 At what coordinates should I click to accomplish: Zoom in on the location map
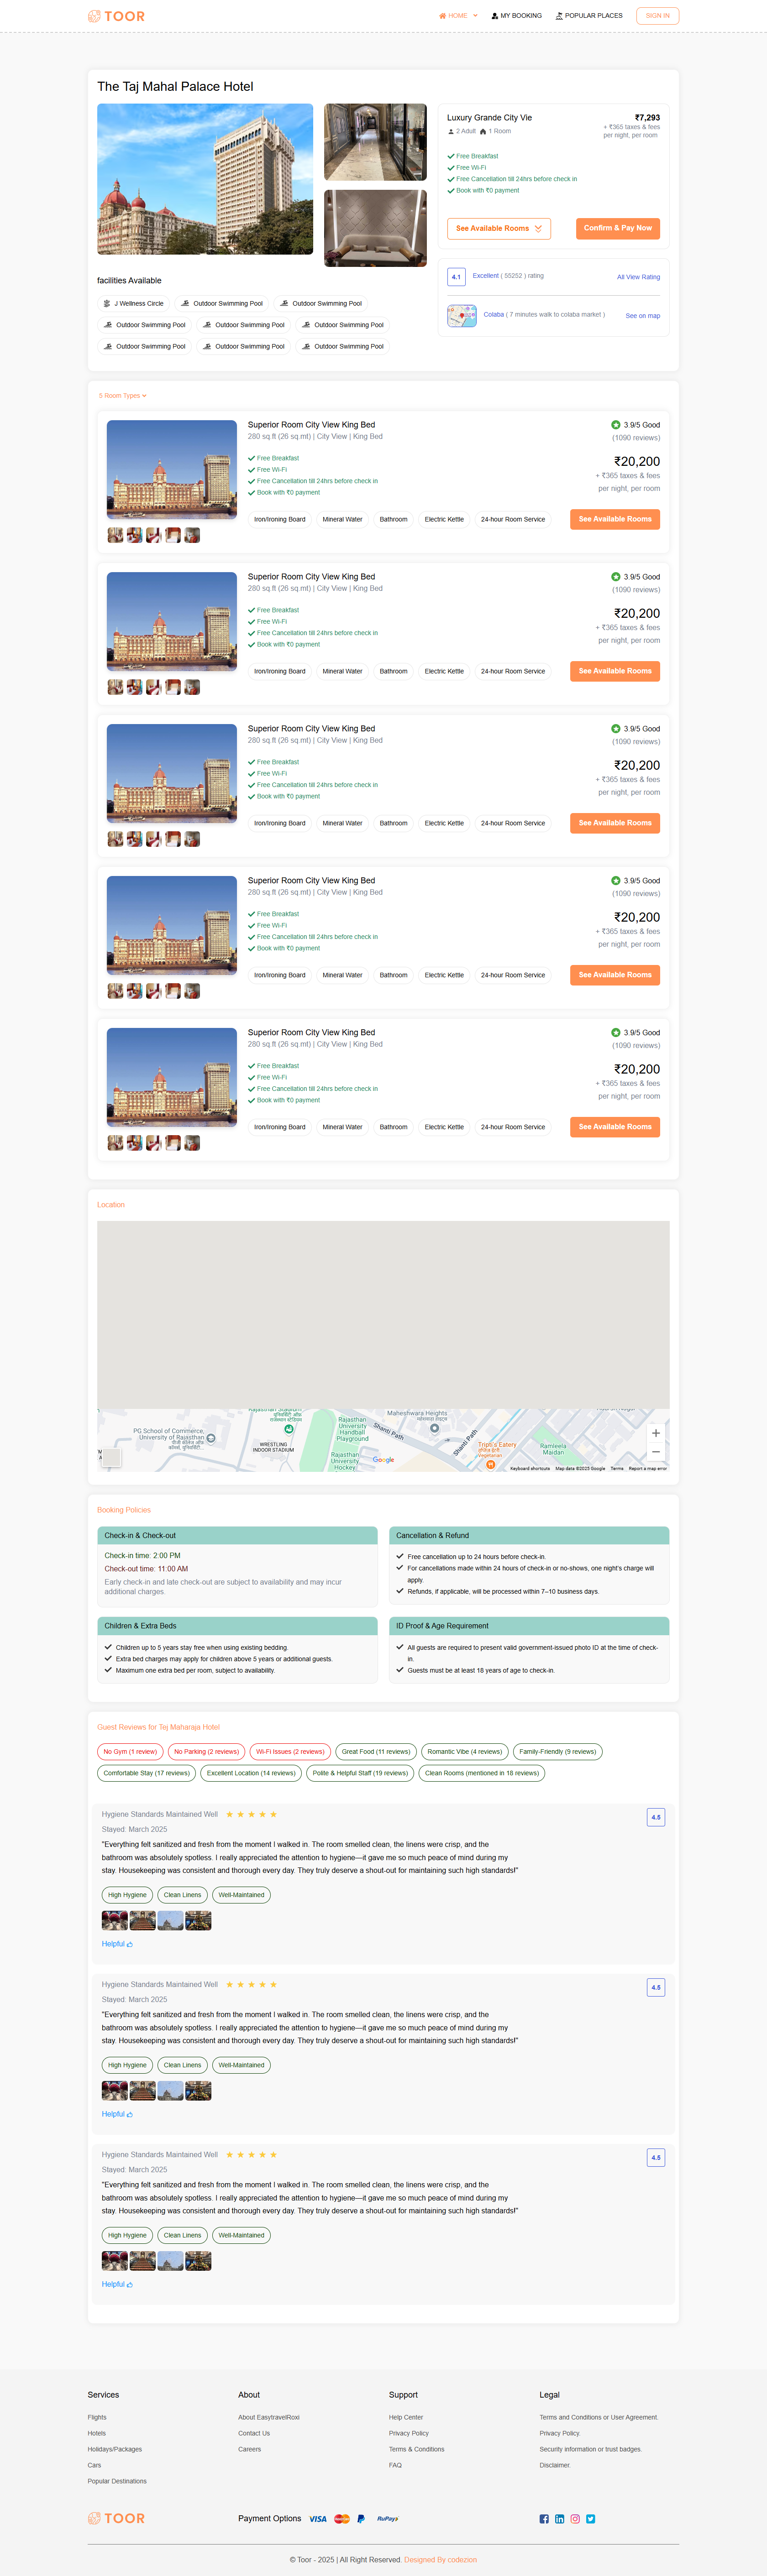656,1433
